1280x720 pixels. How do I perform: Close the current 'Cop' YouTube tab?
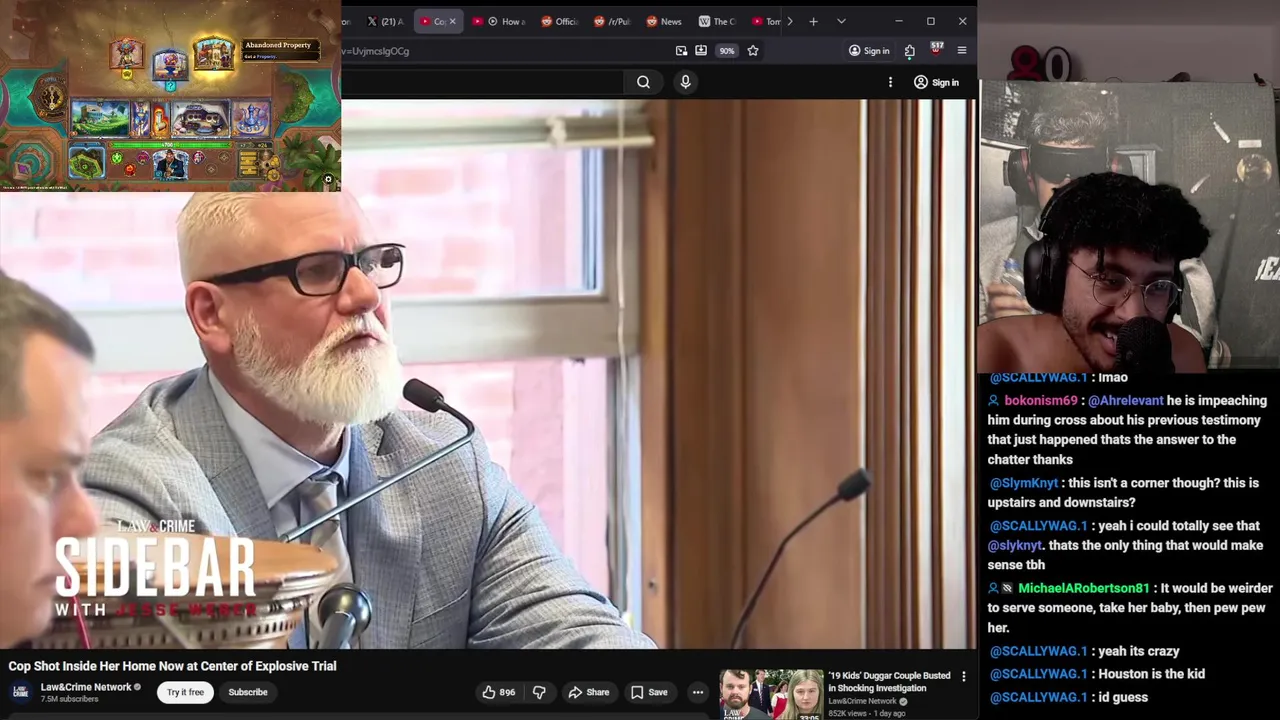point(452,21)
